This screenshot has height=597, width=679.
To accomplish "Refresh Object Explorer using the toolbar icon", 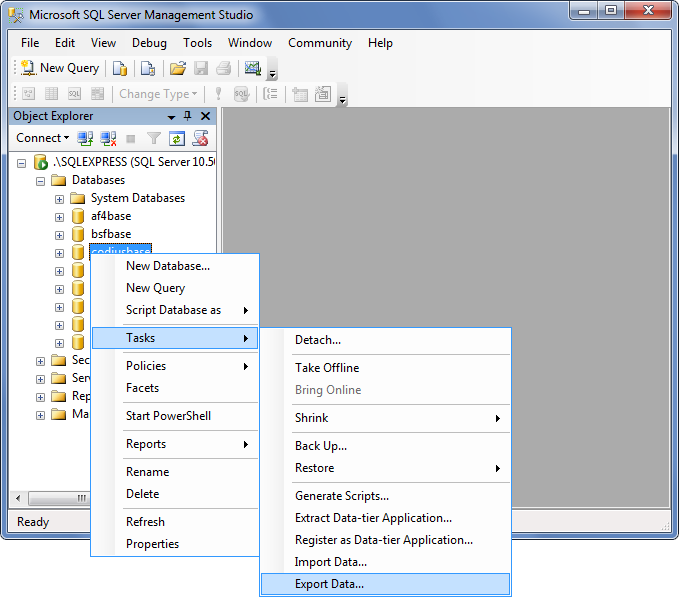I will (177, 138).
